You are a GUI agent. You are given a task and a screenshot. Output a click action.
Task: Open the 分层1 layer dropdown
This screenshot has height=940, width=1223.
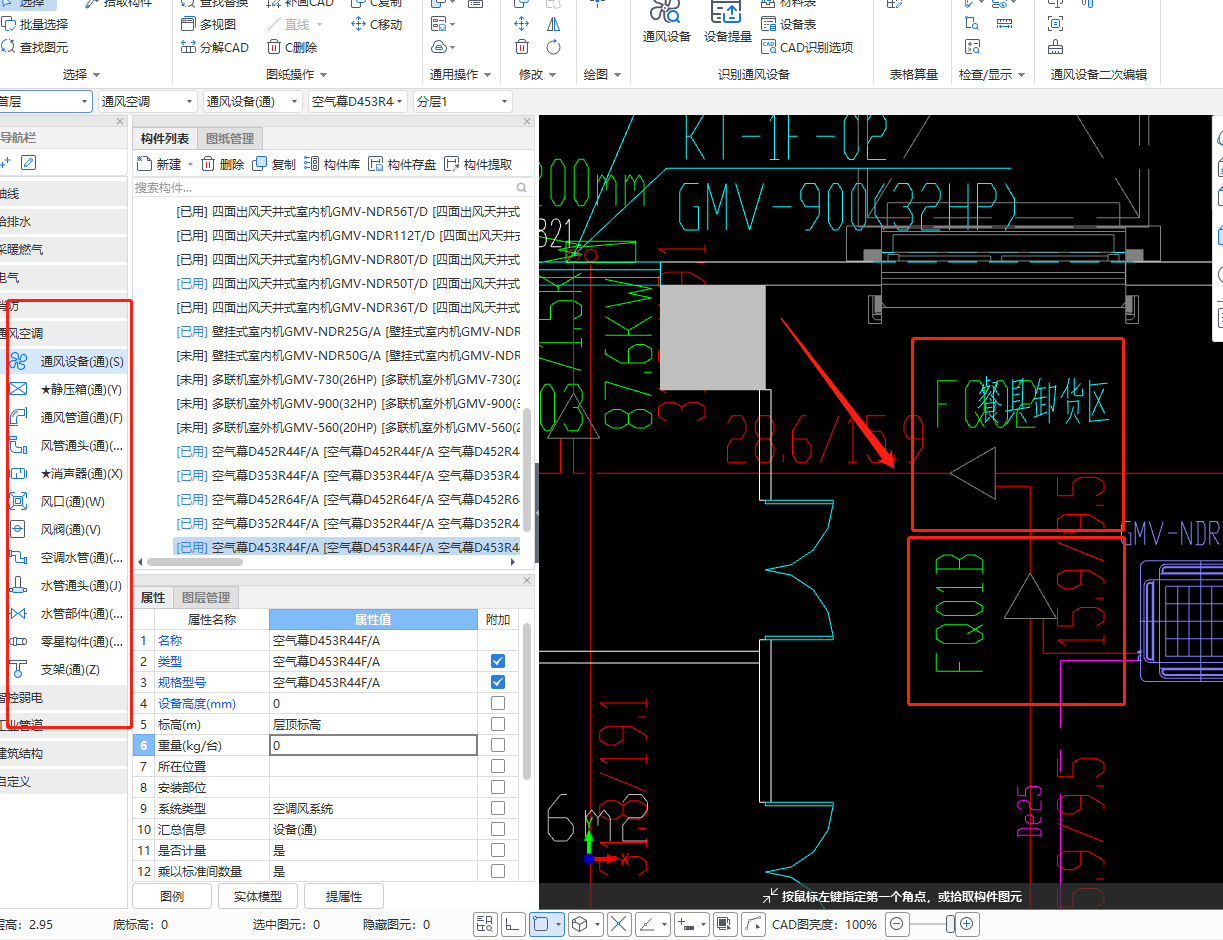pos(462,101)
